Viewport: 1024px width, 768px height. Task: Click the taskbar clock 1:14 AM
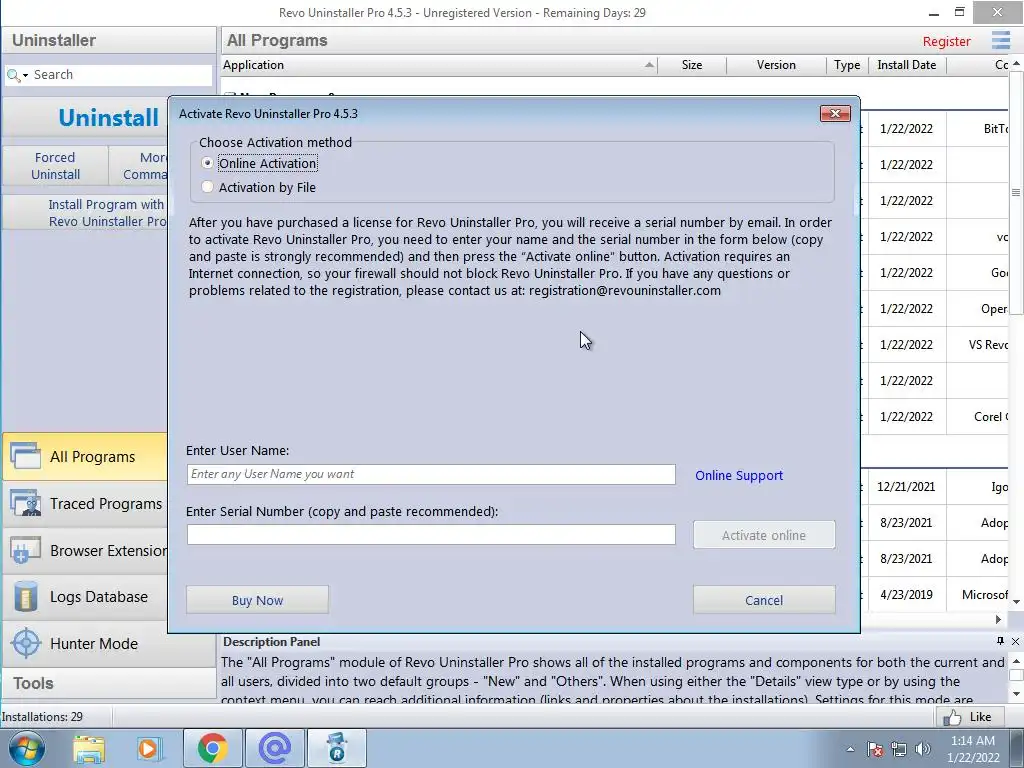973,741
